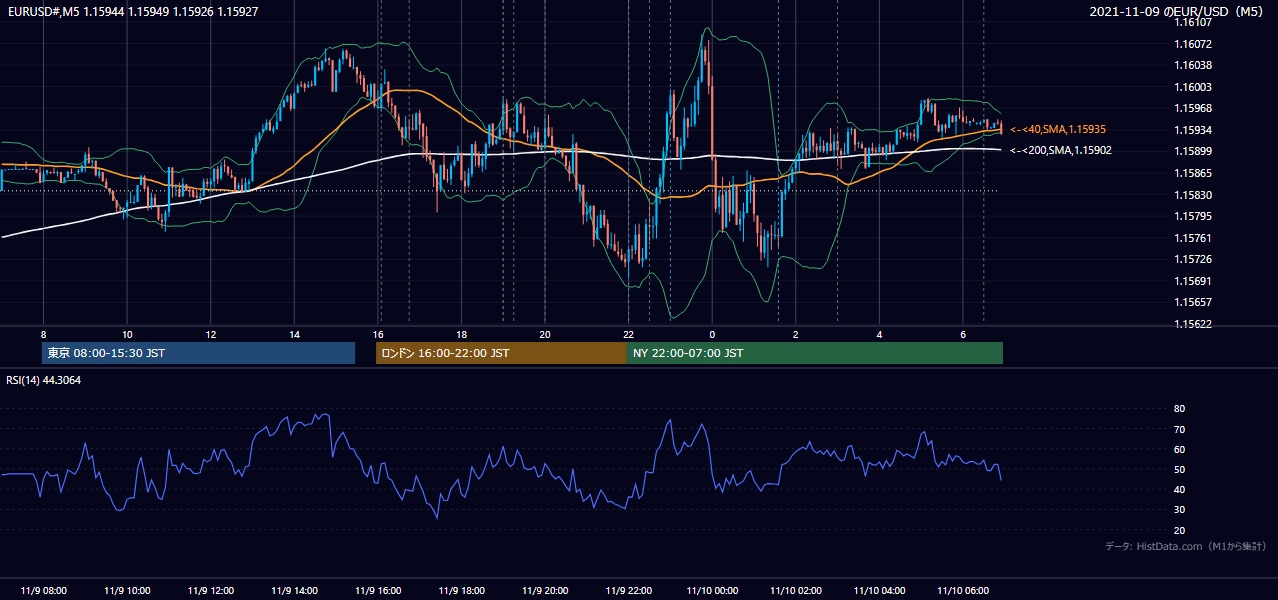This screenshot has height=600, width=1278.
Task: Click the RSI 30 level label
Action: point(1180,510)
